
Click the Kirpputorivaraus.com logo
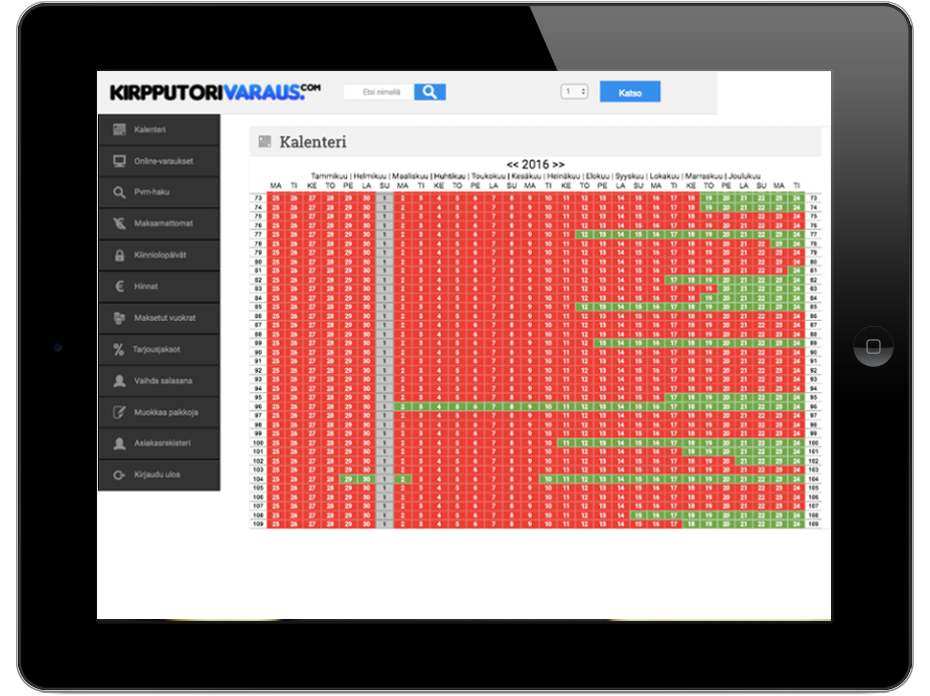[215, 92]
